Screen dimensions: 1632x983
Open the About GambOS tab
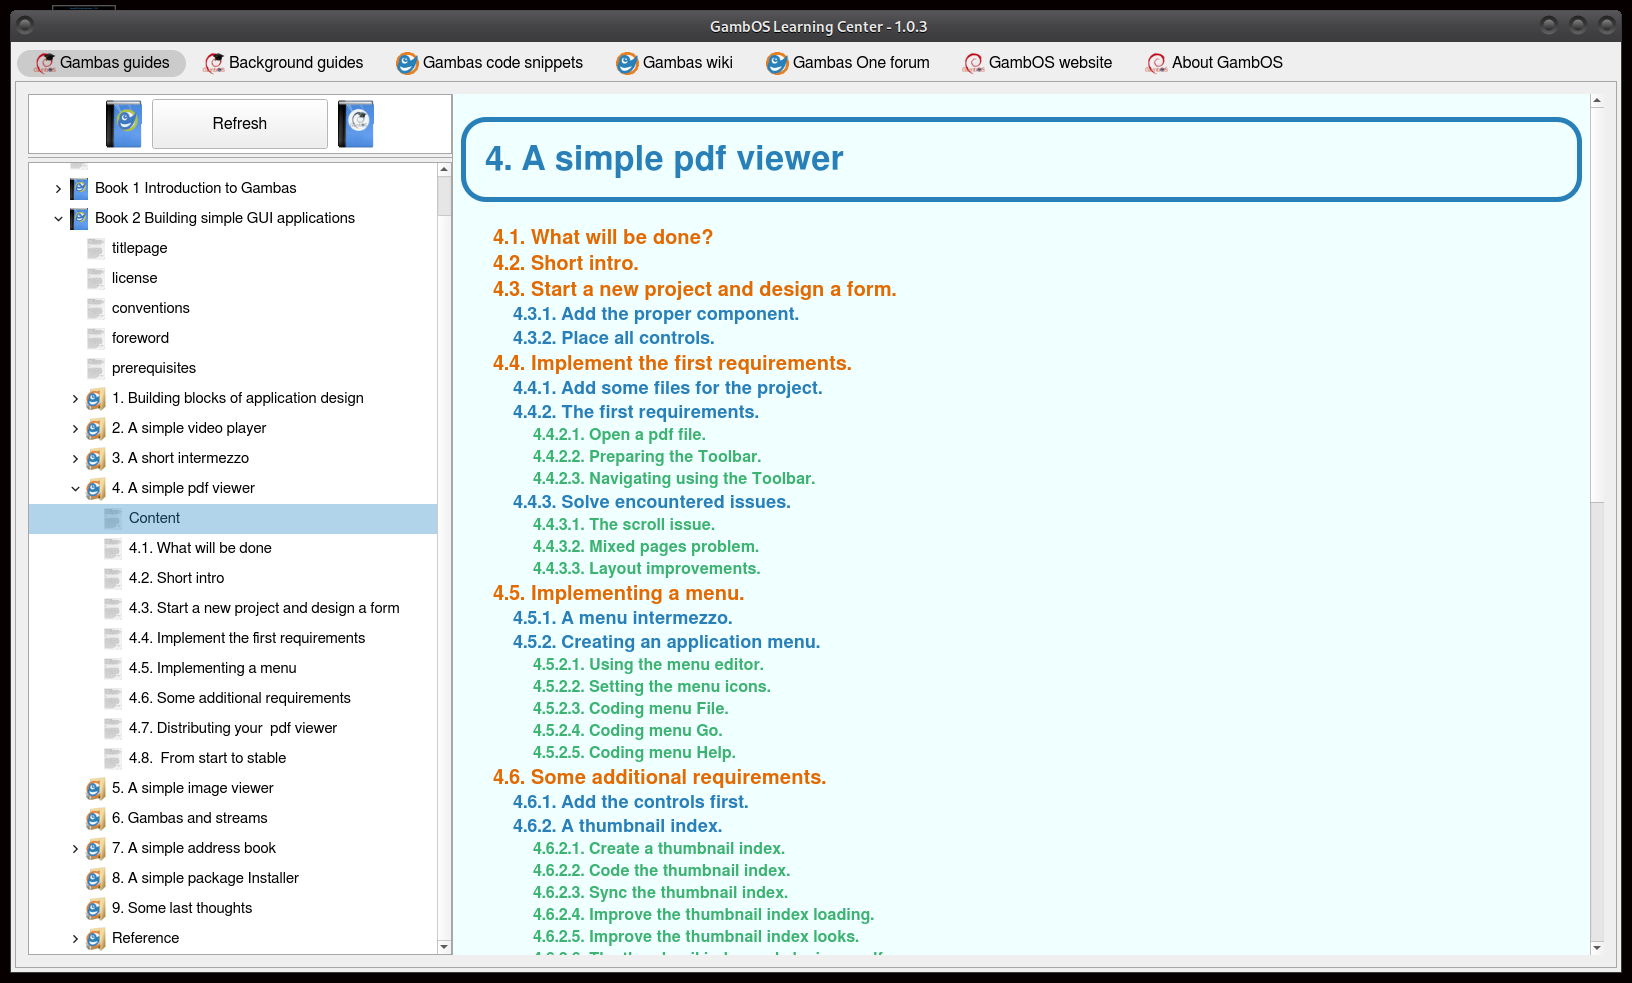1215,63
